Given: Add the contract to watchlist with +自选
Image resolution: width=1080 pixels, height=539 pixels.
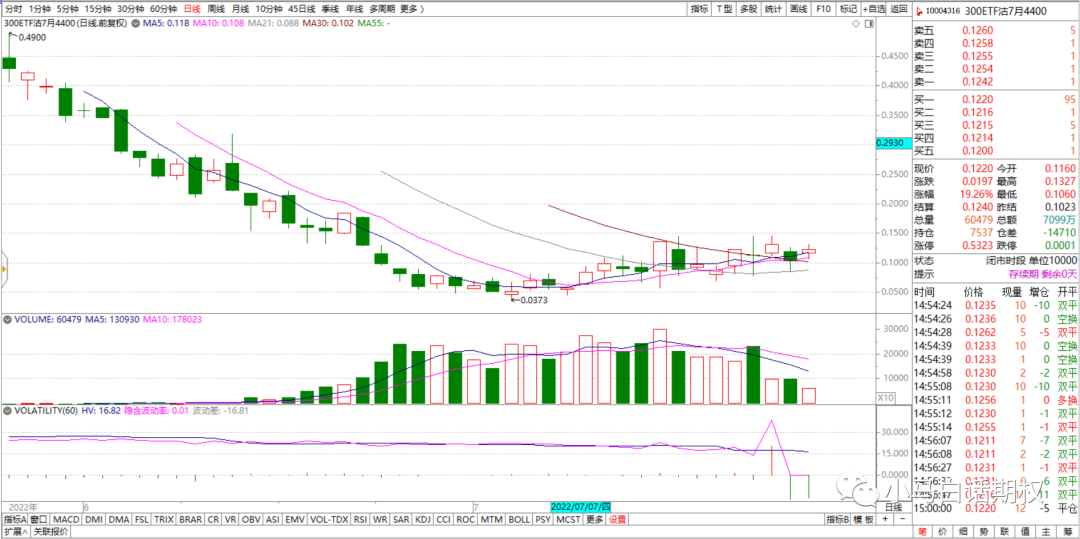Looking at the screenshot, I should (874, 9).
